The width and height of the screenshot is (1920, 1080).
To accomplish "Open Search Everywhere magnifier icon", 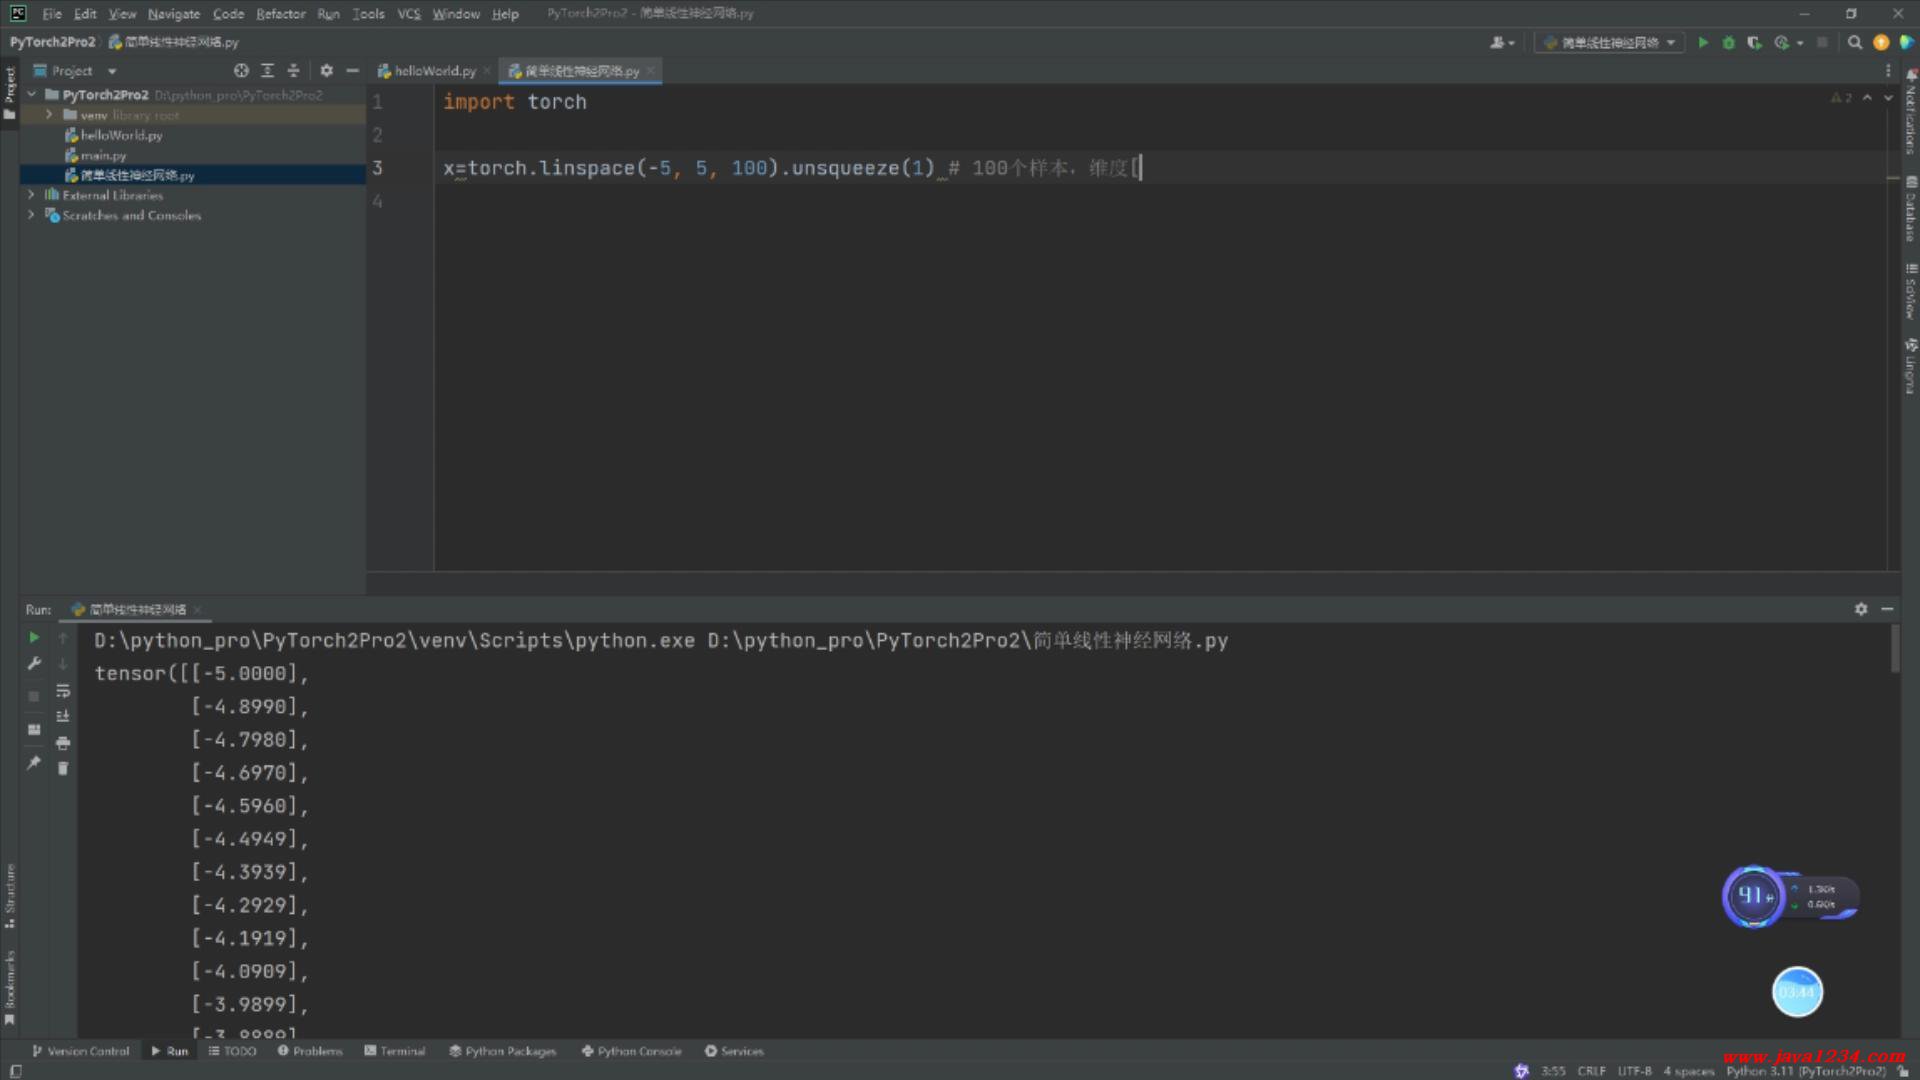I will coord(1855,42).
